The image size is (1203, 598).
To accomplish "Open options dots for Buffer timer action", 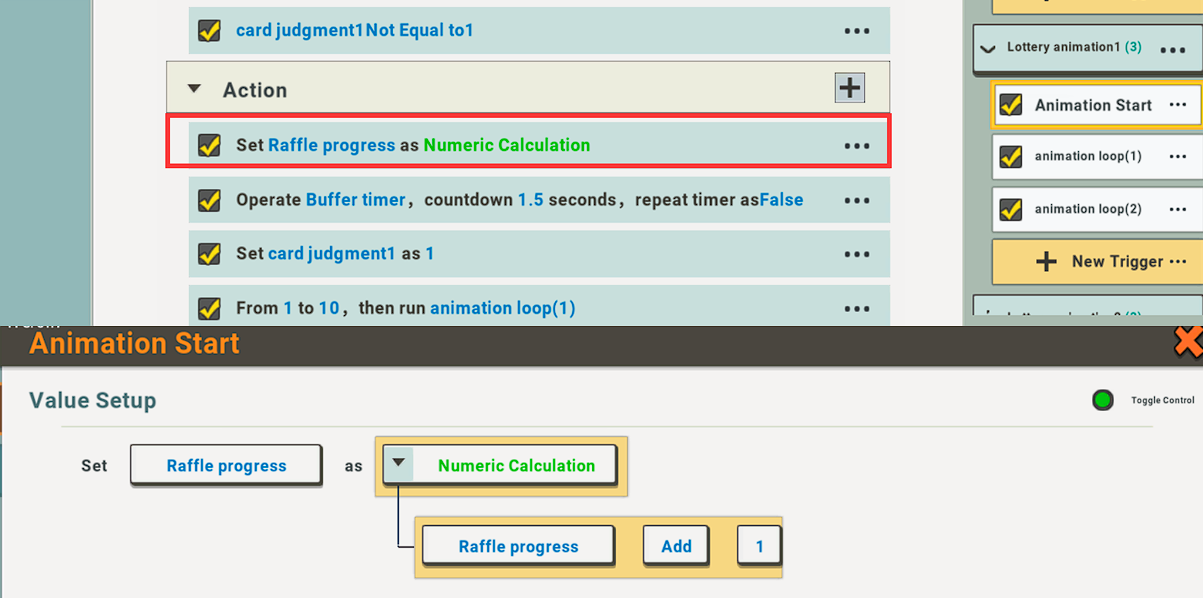I will click(857, 200).
